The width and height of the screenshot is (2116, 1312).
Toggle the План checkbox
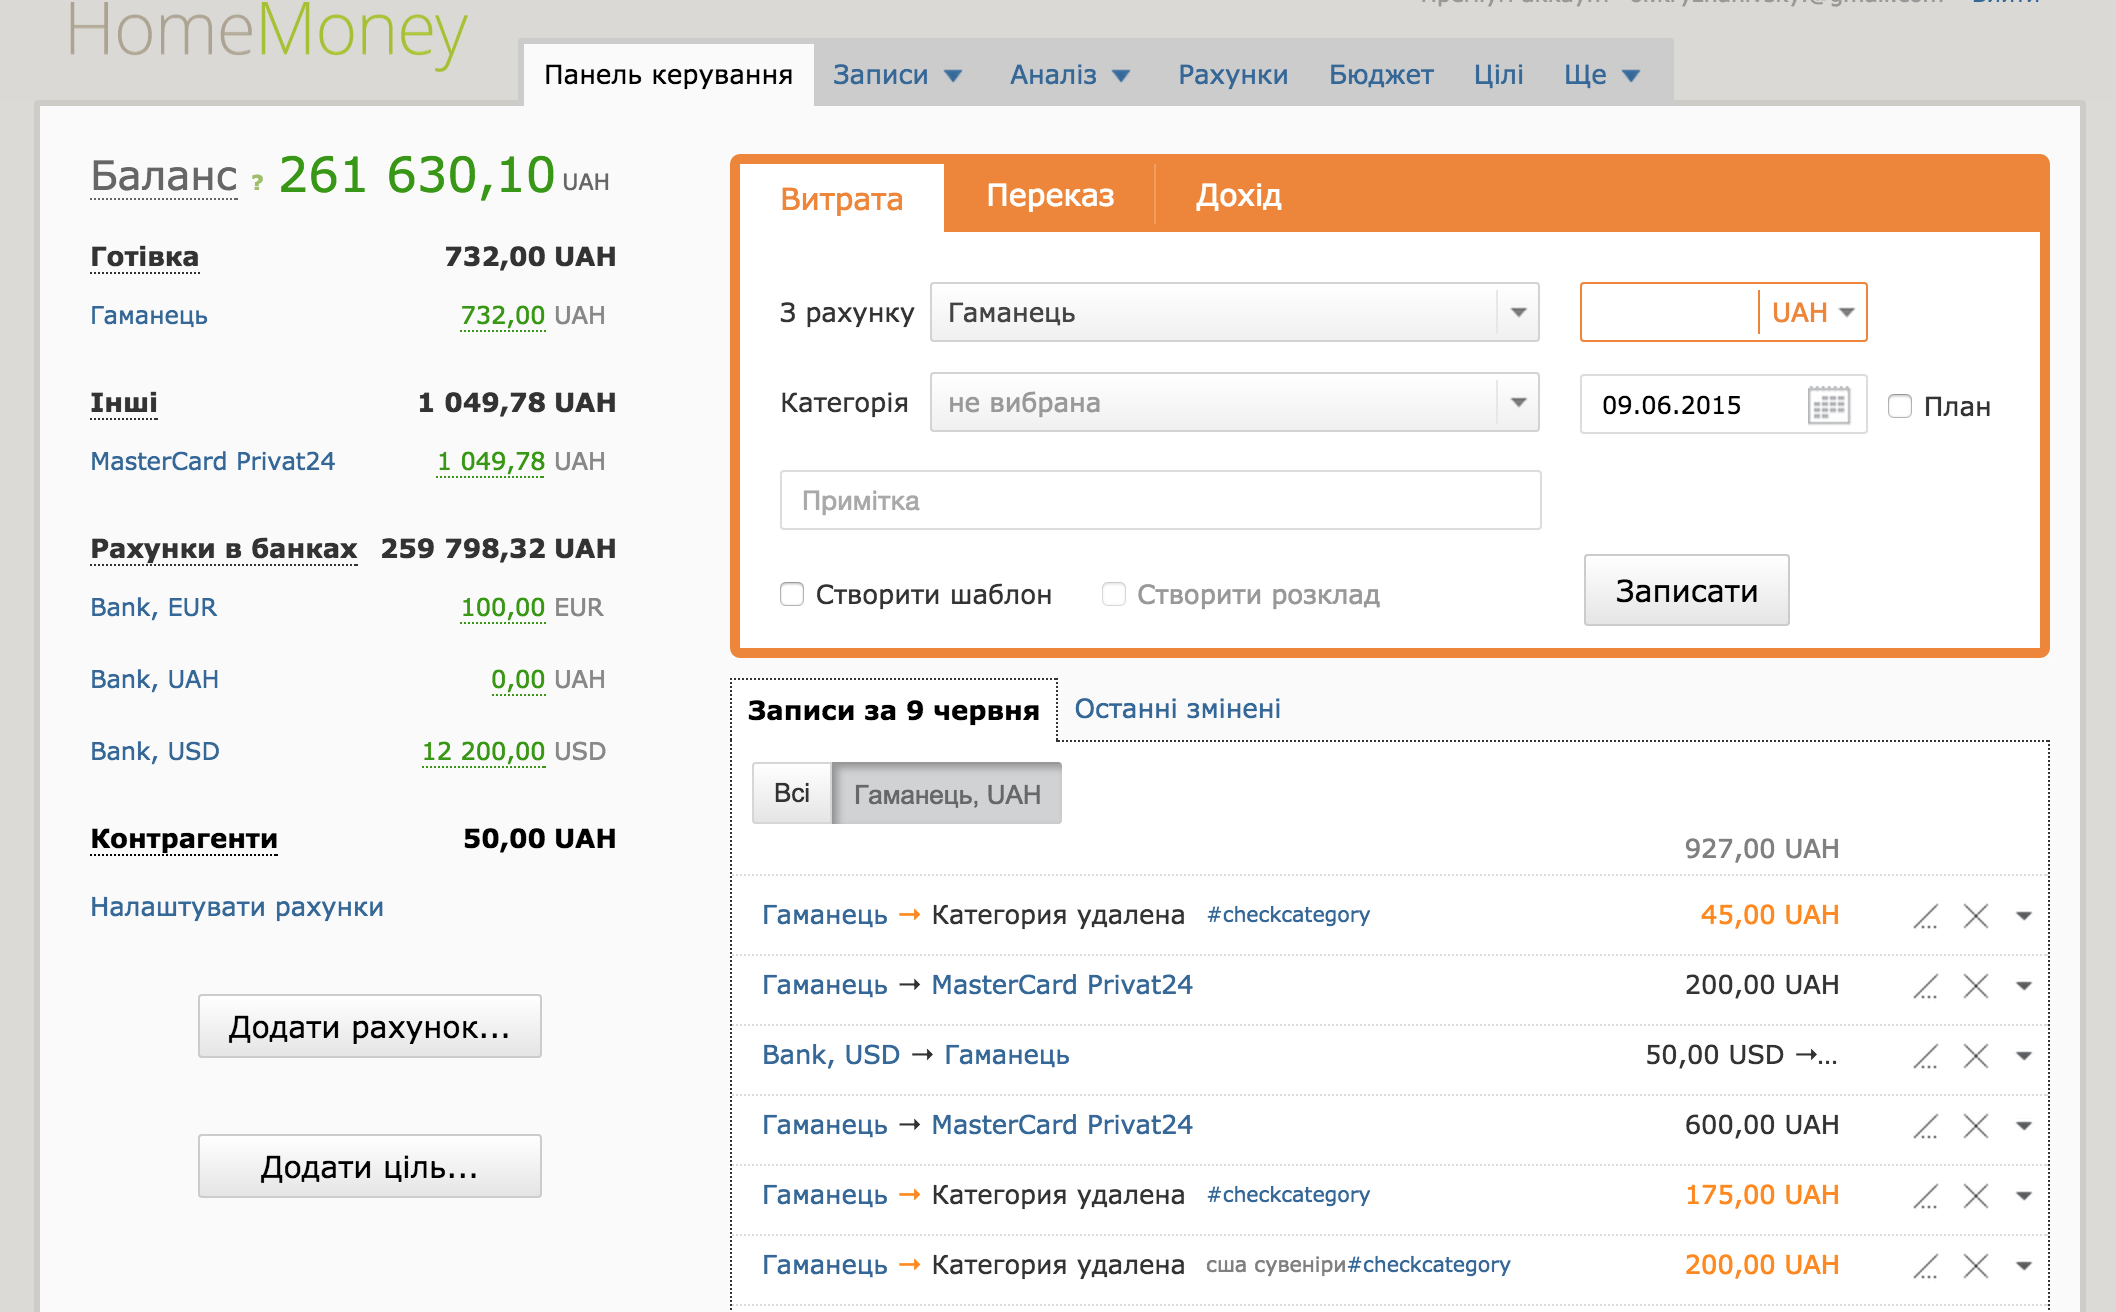1900,406
